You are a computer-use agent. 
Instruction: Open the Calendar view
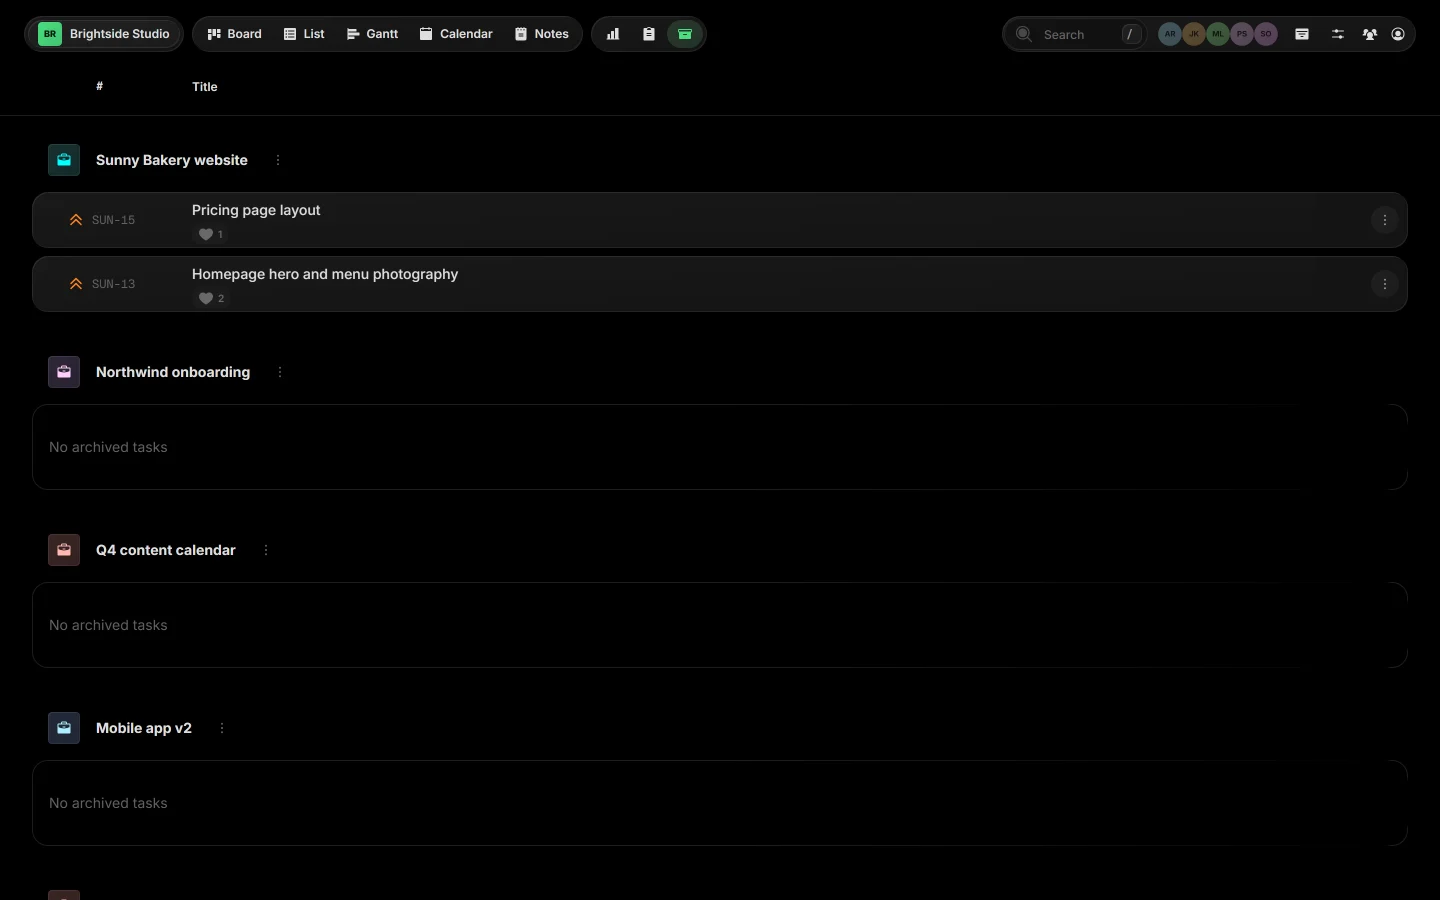point(456,34)
